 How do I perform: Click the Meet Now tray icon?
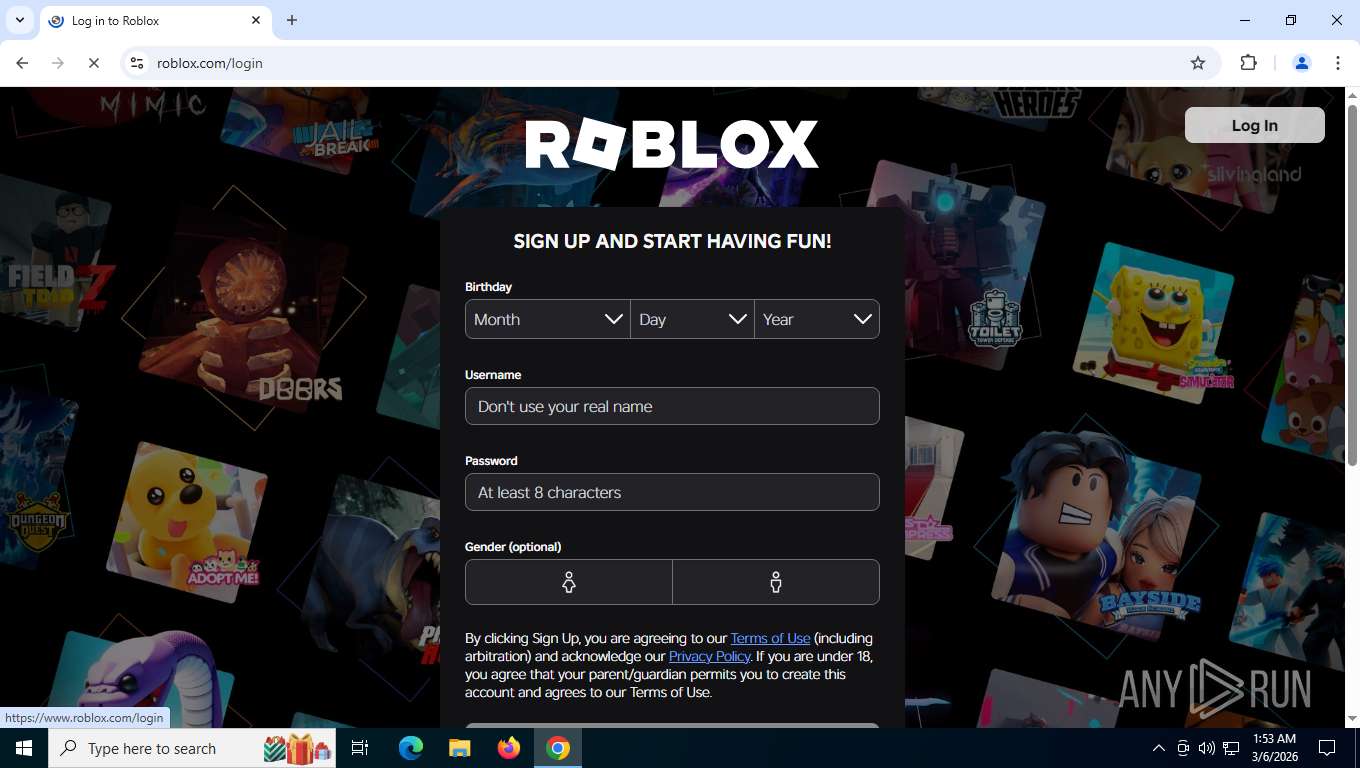tap(1183, 748)
